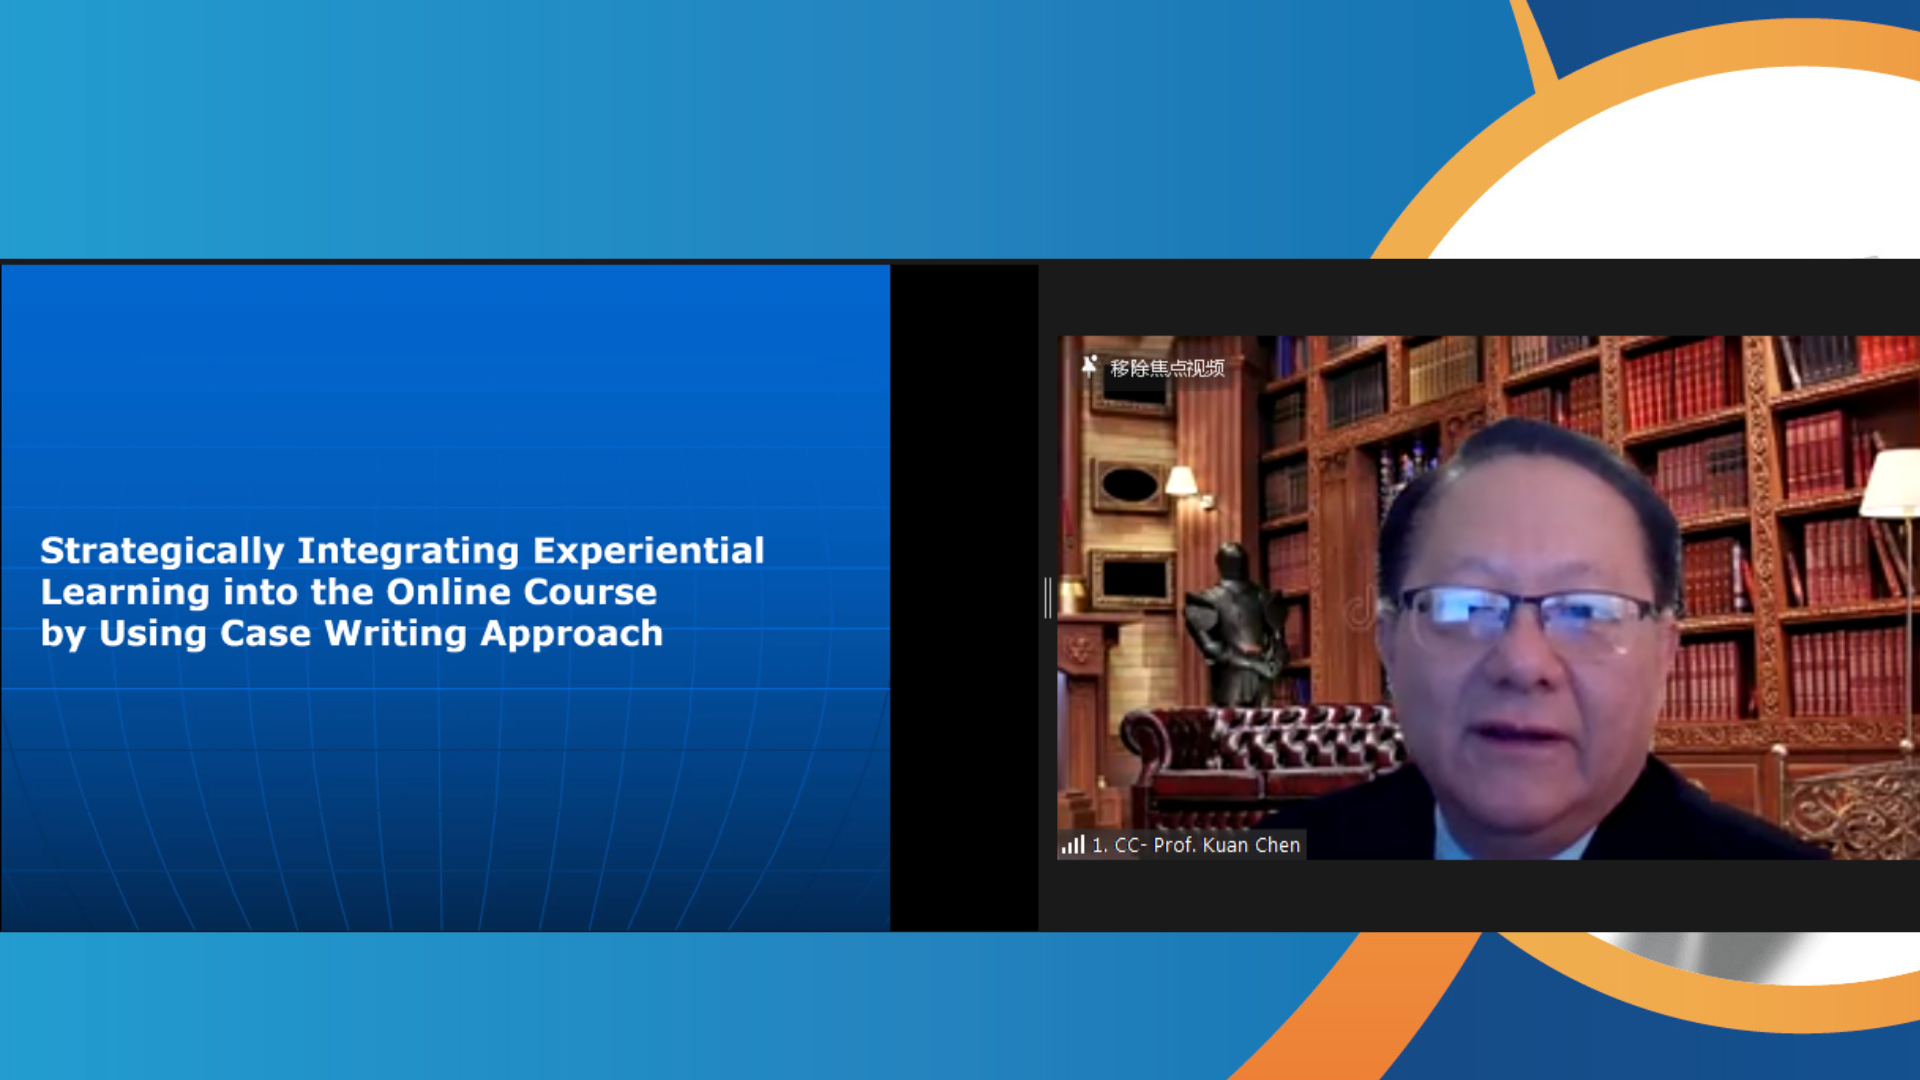Click the divider handle between slide and video
1920x1080 pixels.
coord(1048,597)
